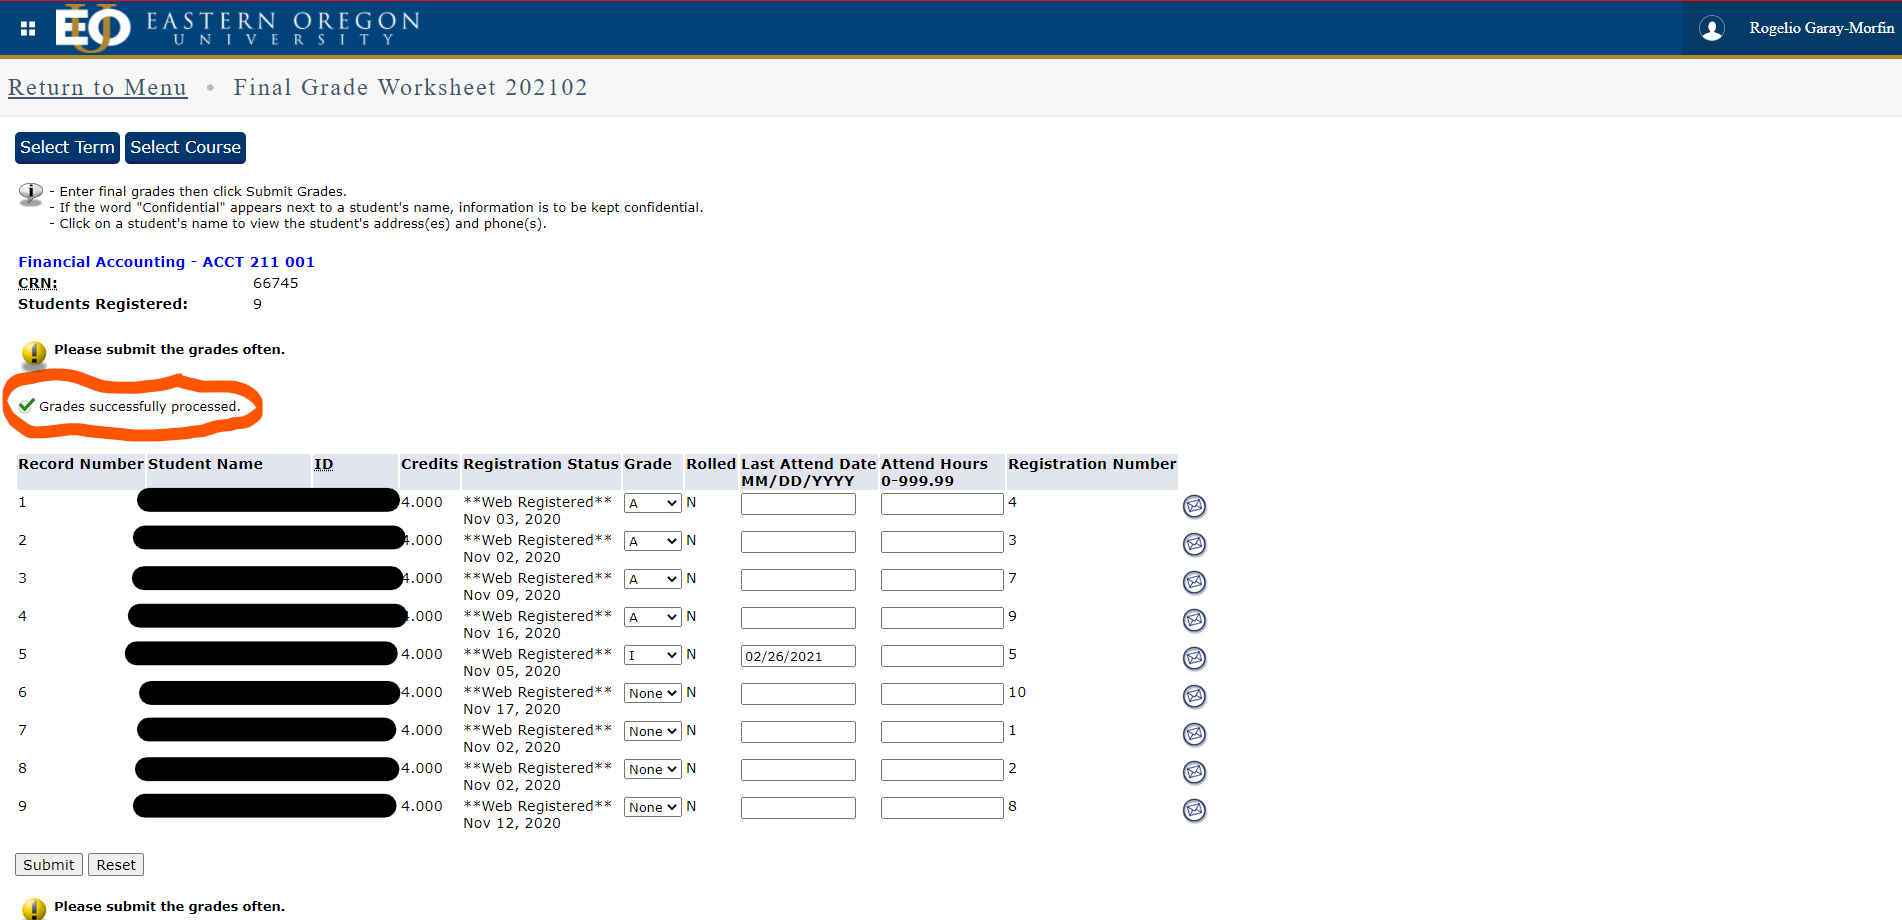This screenshot has width=1902, height=920.
Task: Change the grade dropdown showing None on row 6
Action: (652, 693)
